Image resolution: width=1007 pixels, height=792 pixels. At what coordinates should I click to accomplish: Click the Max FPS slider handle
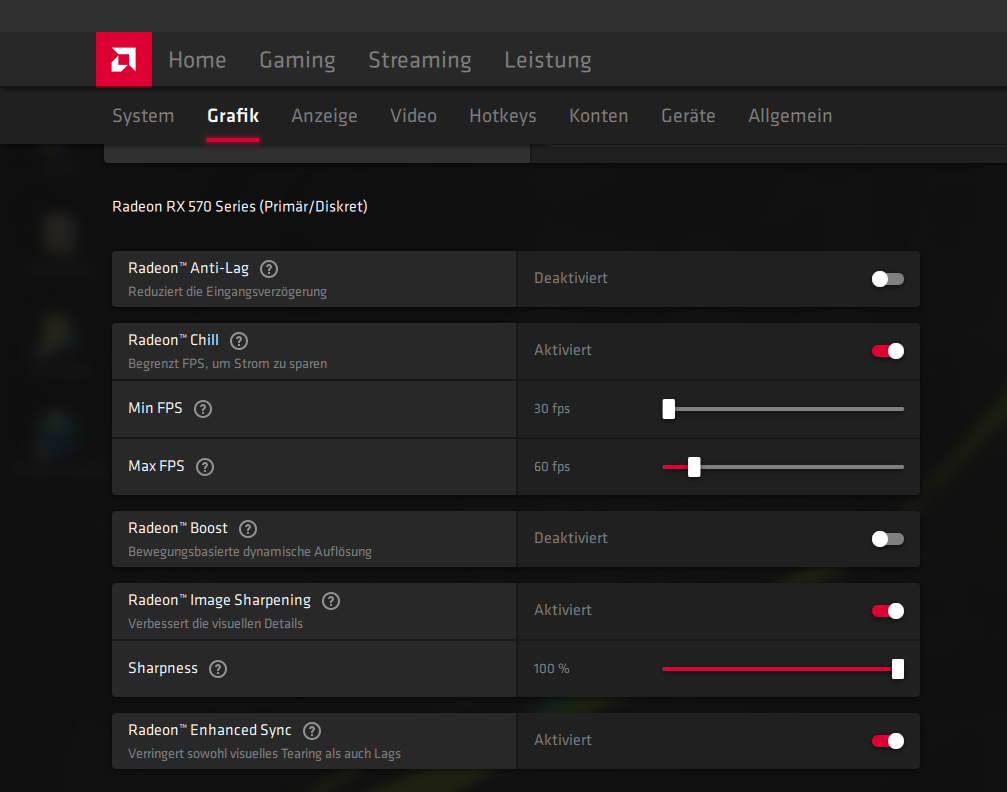pyautogui.click(x=694, y=467)
